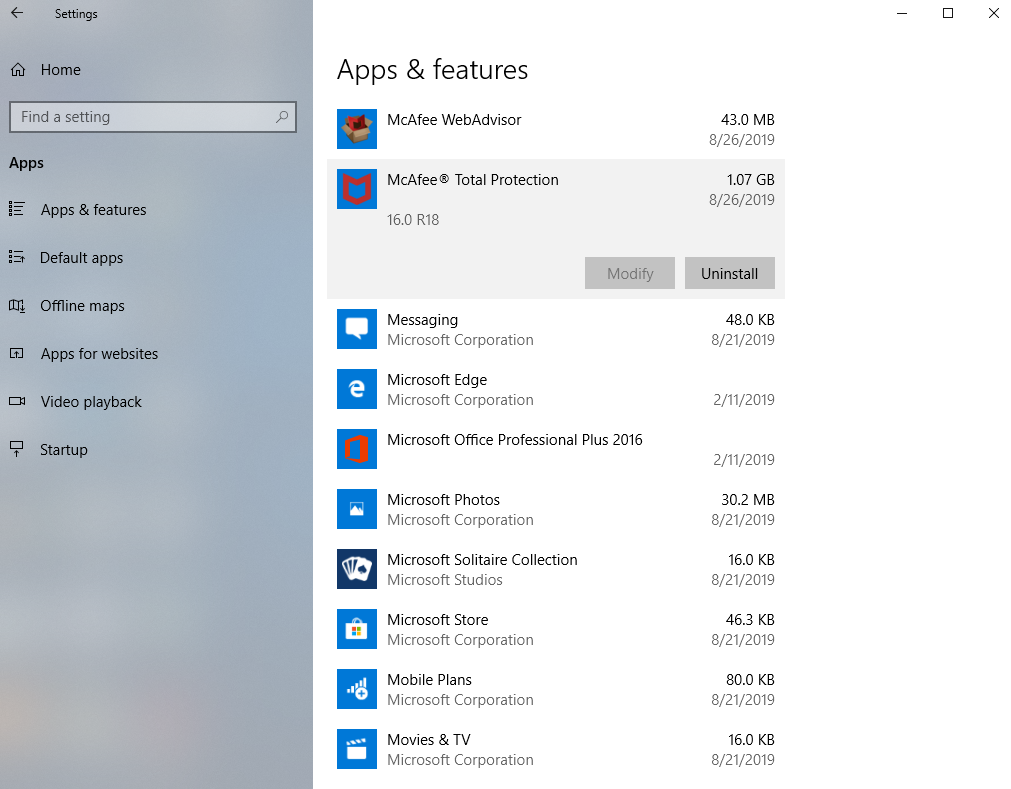Screen dimensions: 1011x789
Task: Click the back arrow in Settings
Action: [17, 13]
